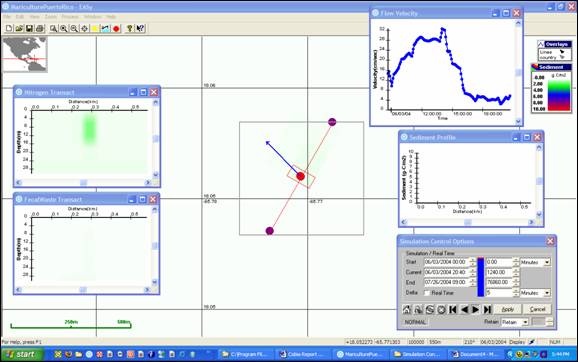Screen dimensions: 578x362
Task: Open the Retain dropdown
Action: point(525,322)
